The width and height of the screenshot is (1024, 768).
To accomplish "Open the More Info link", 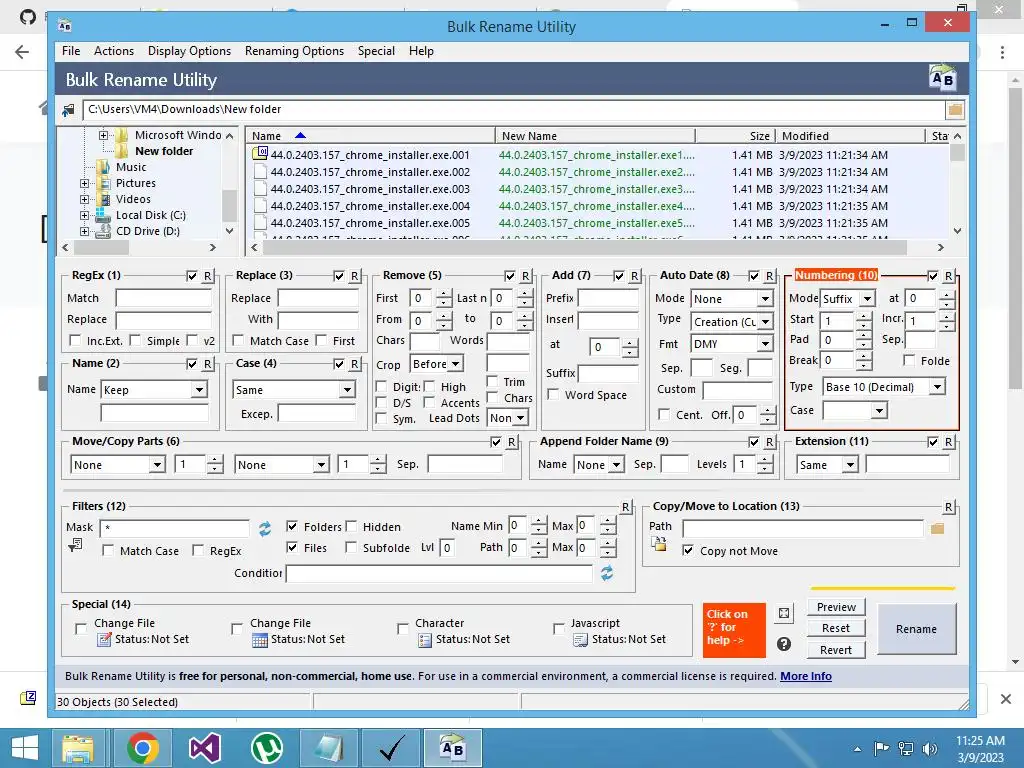I will tap(806, 676).
